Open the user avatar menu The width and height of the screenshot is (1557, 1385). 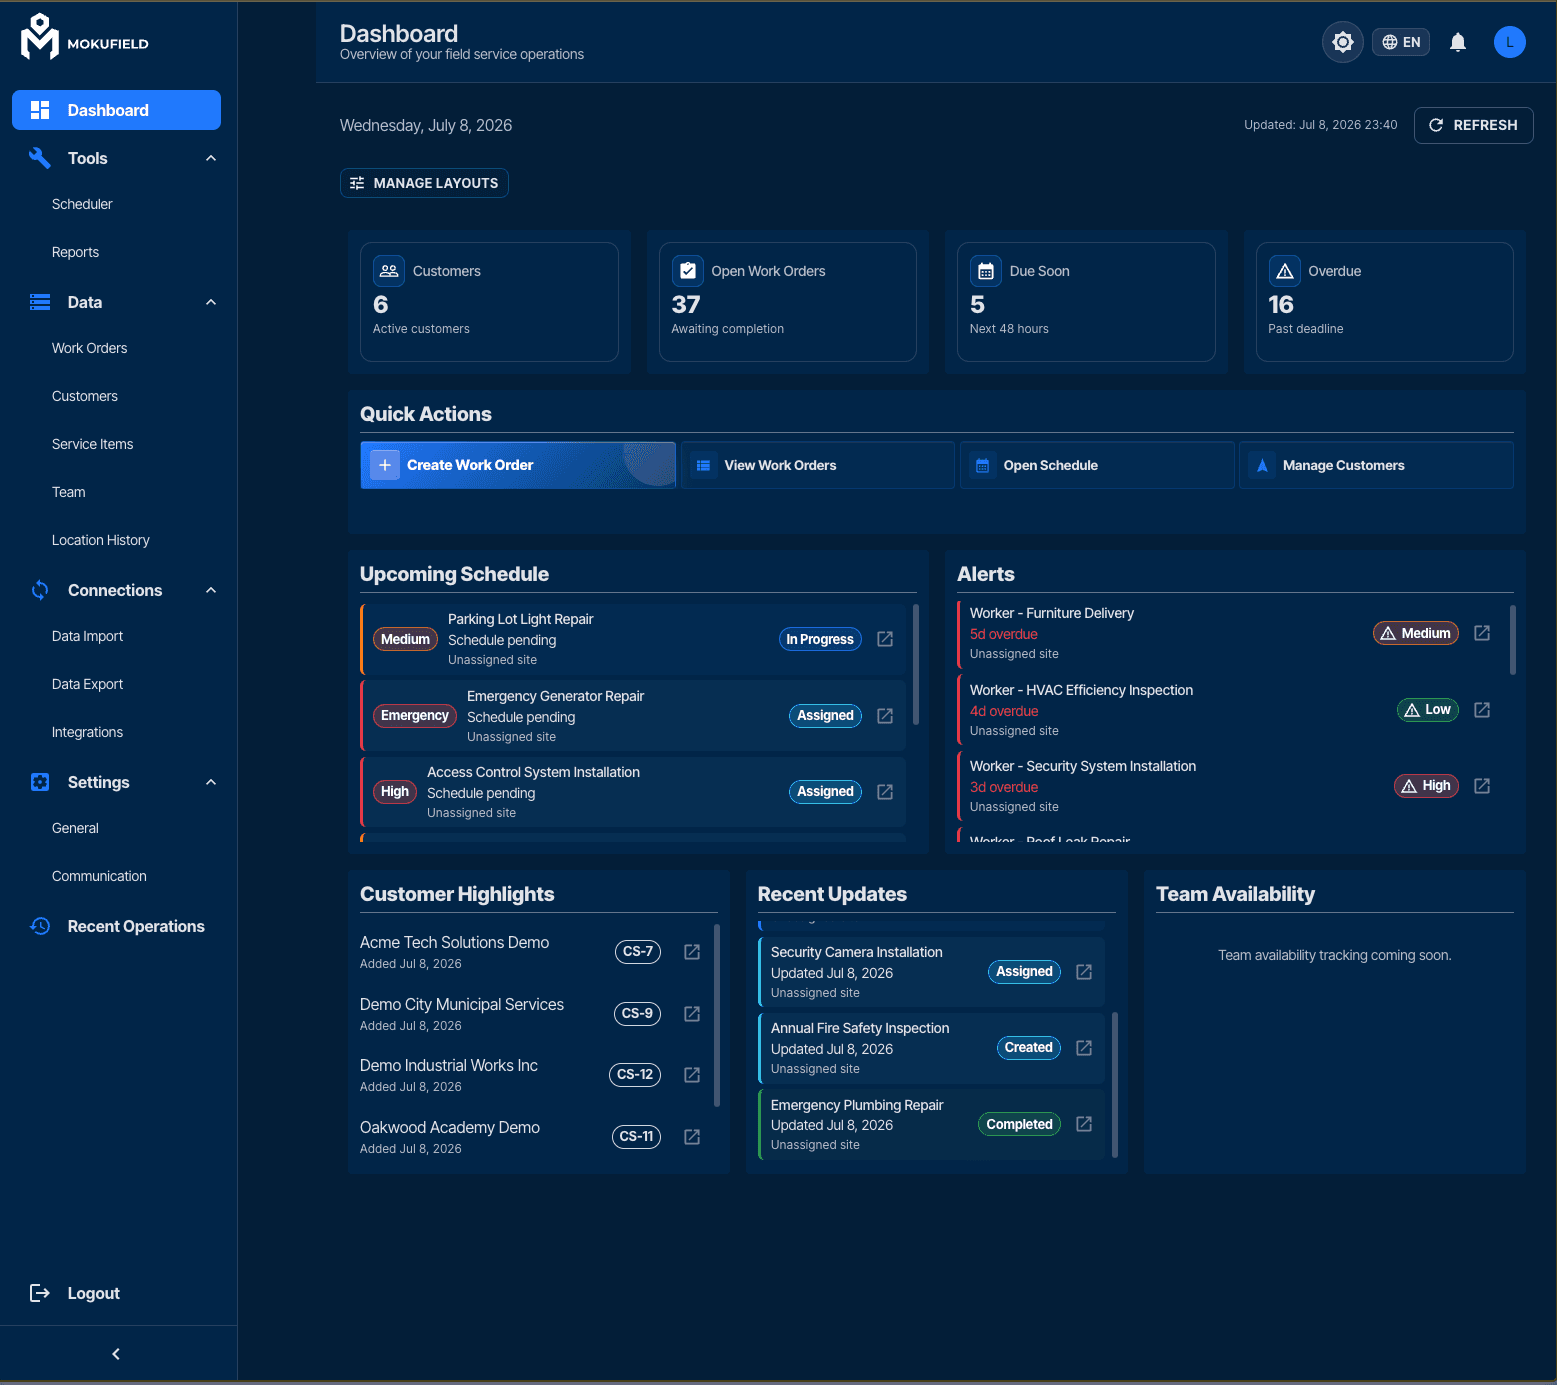(1510, 42)
